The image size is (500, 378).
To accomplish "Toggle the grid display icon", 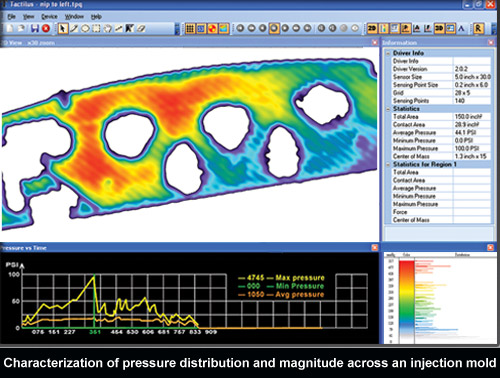I will [x=190, y=29].
